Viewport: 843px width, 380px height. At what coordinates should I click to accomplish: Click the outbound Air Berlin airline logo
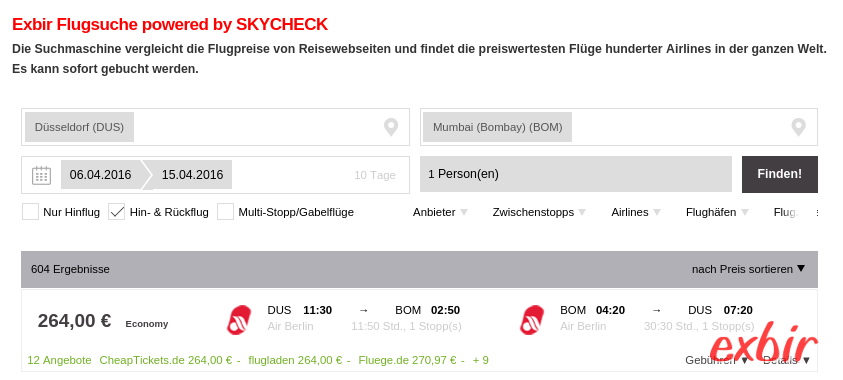coord(239,320)
